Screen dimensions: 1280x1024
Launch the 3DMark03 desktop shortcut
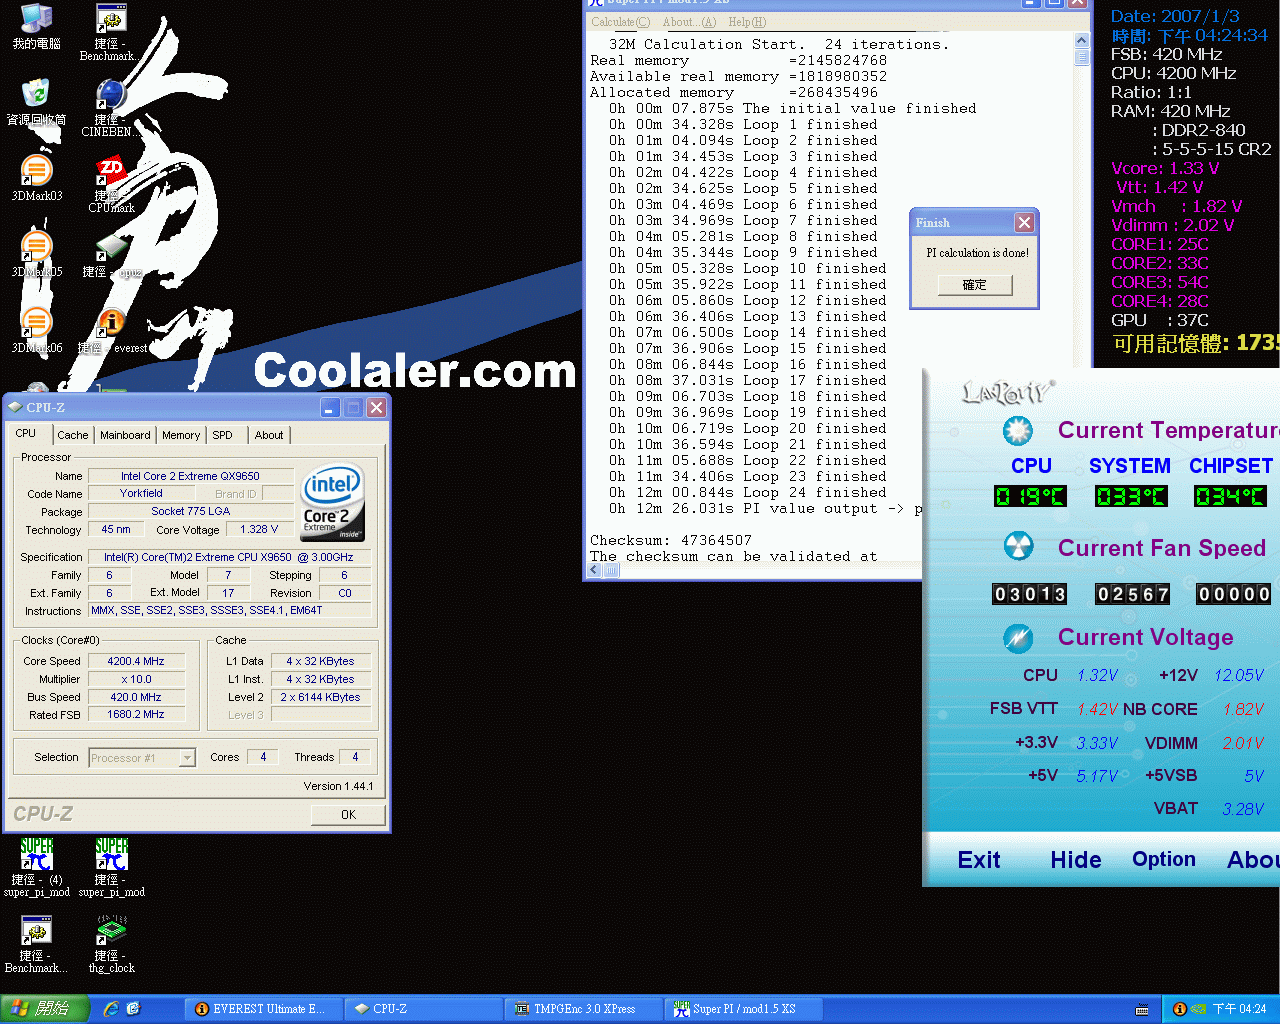pos(36,178)
